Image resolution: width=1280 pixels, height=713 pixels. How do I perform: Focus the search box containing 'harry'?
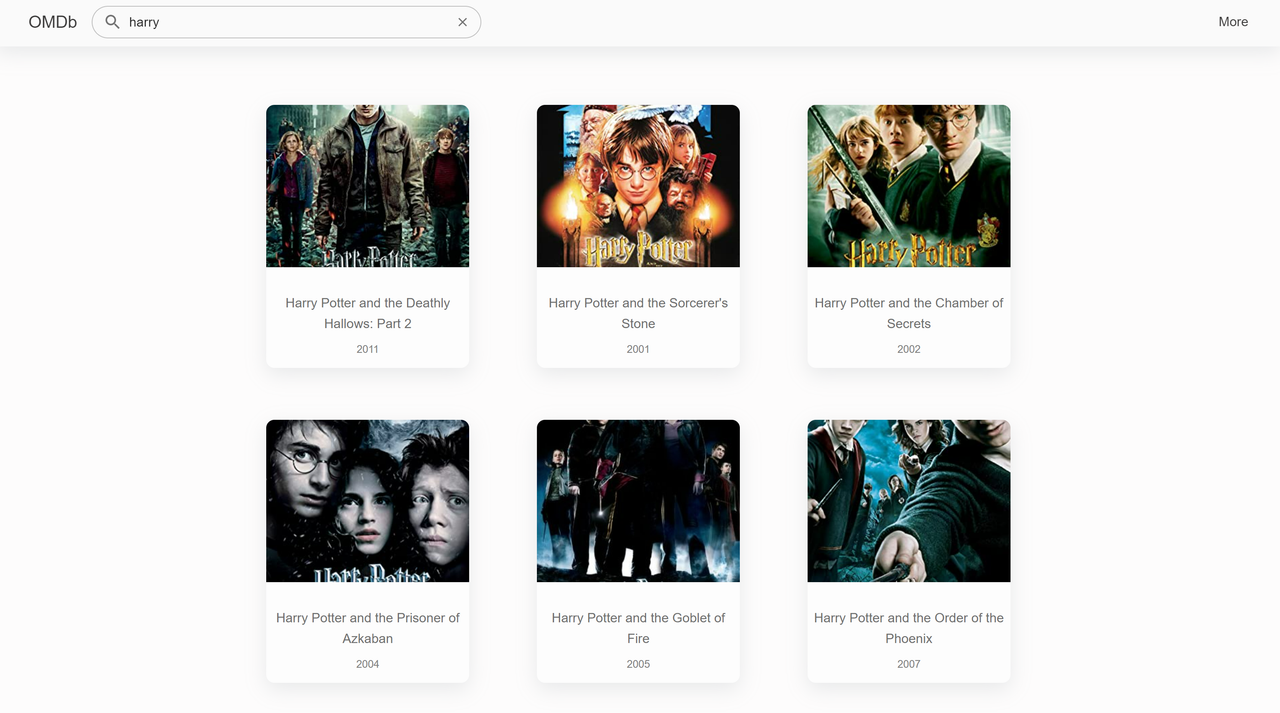pos(287,22)
